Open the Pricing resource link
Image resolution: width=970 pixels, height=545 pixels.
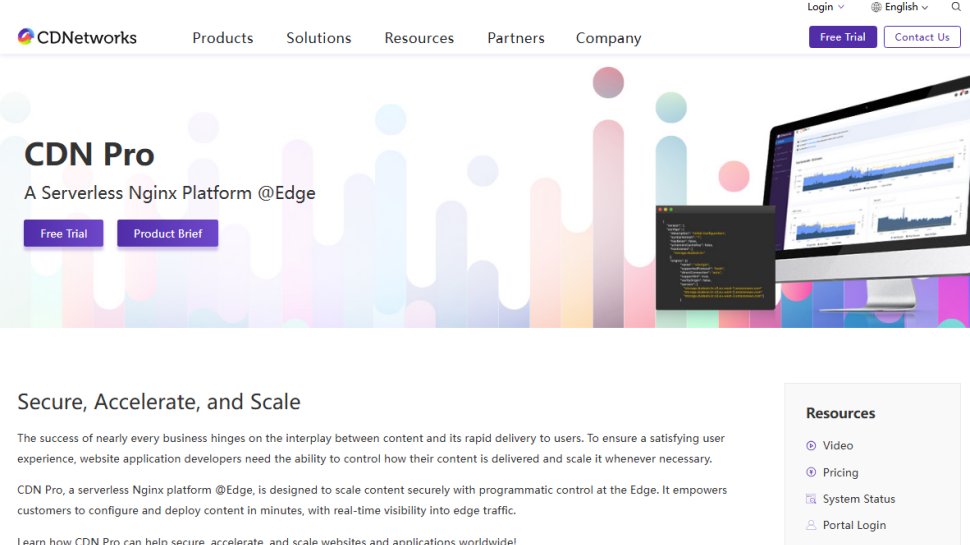(x=840, y=473)
